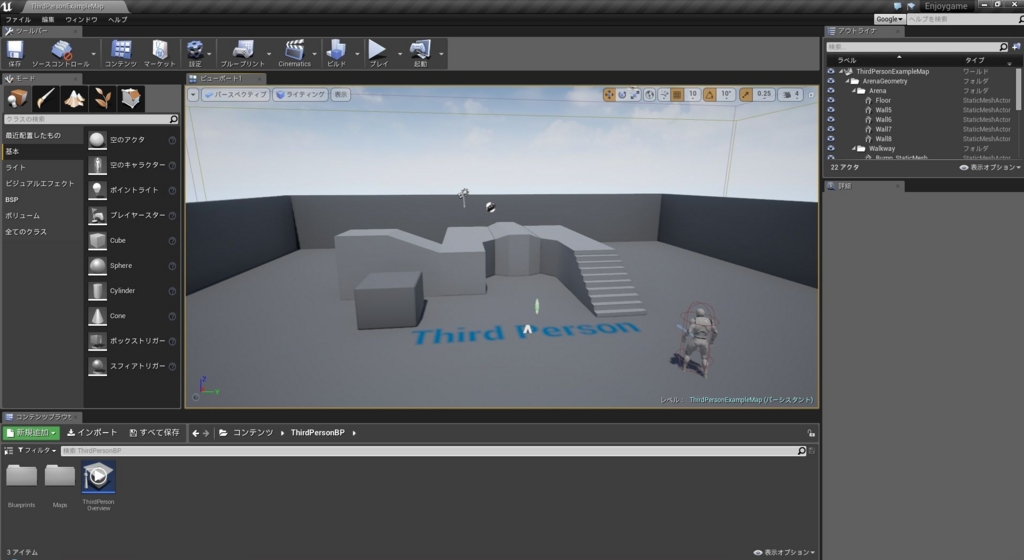Open Content Browser Filters (フィルタ) button
Screen dimensions: 1024x560
tap(37, 450)
